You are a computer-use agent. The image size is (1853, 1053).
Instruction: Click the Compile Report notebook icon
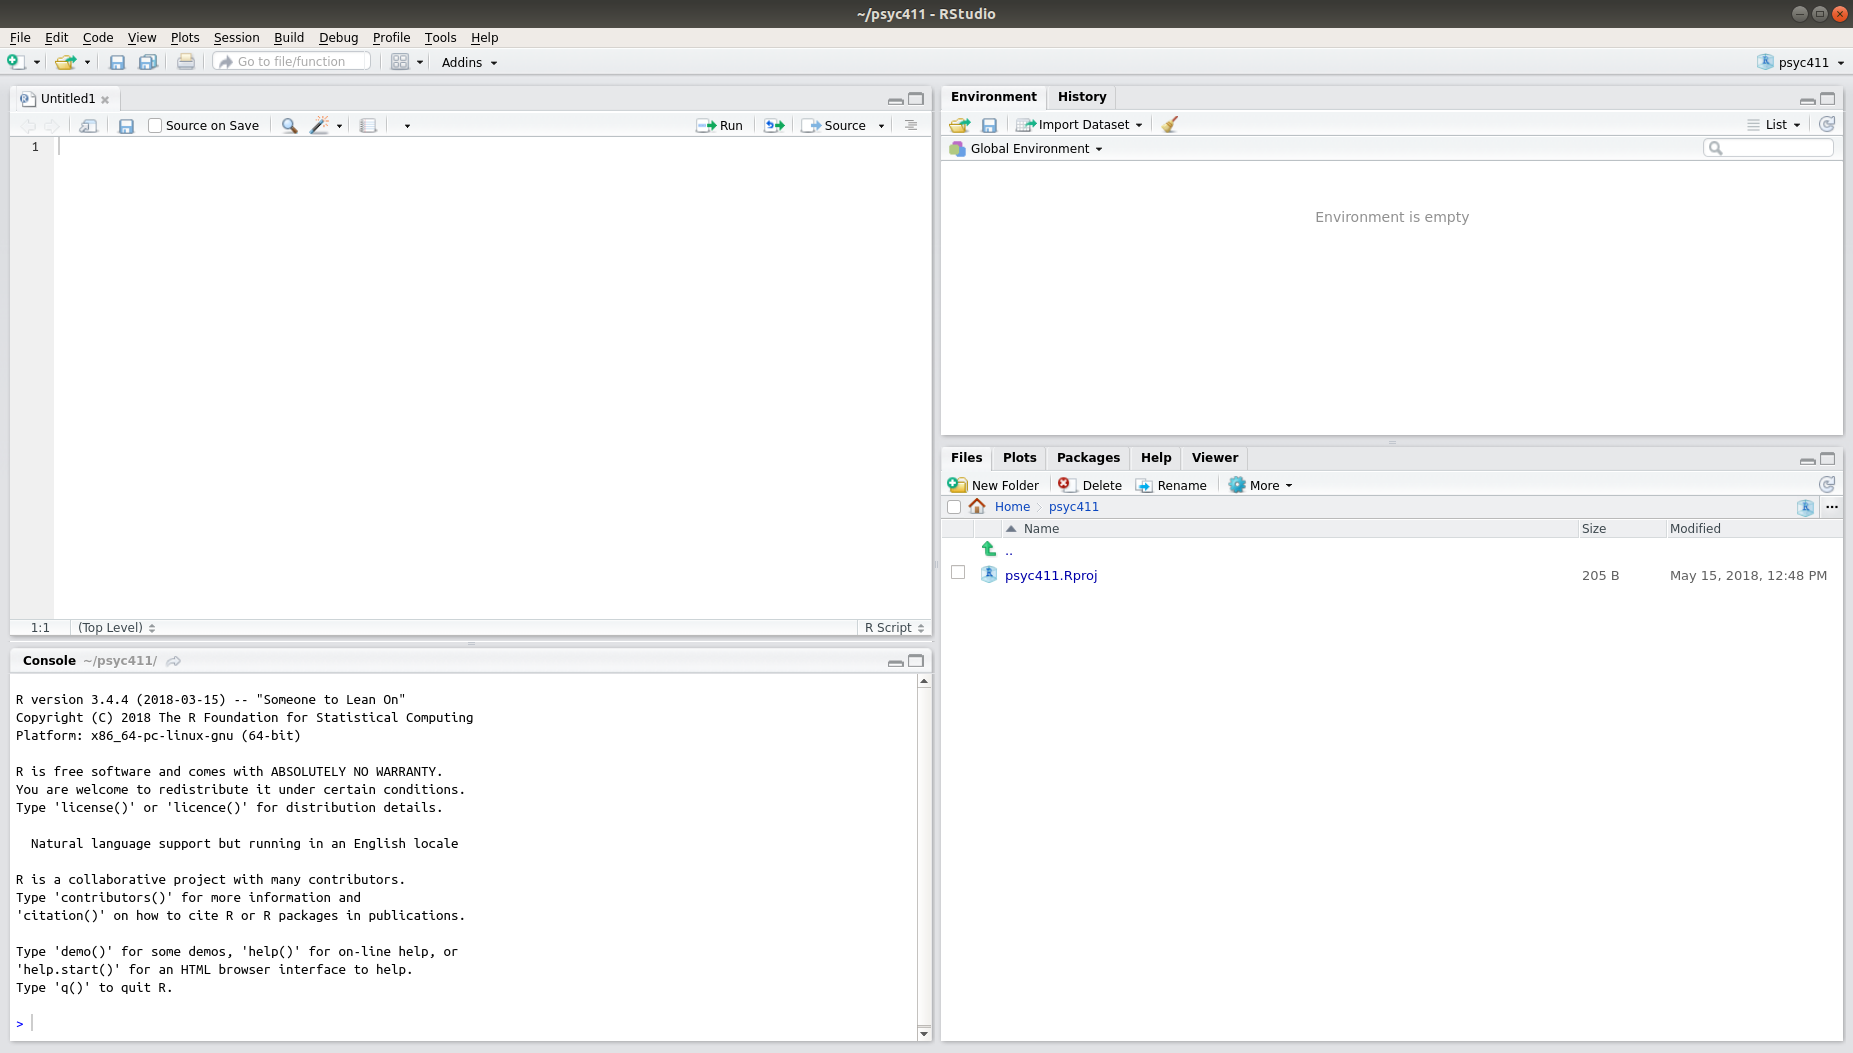368,126
